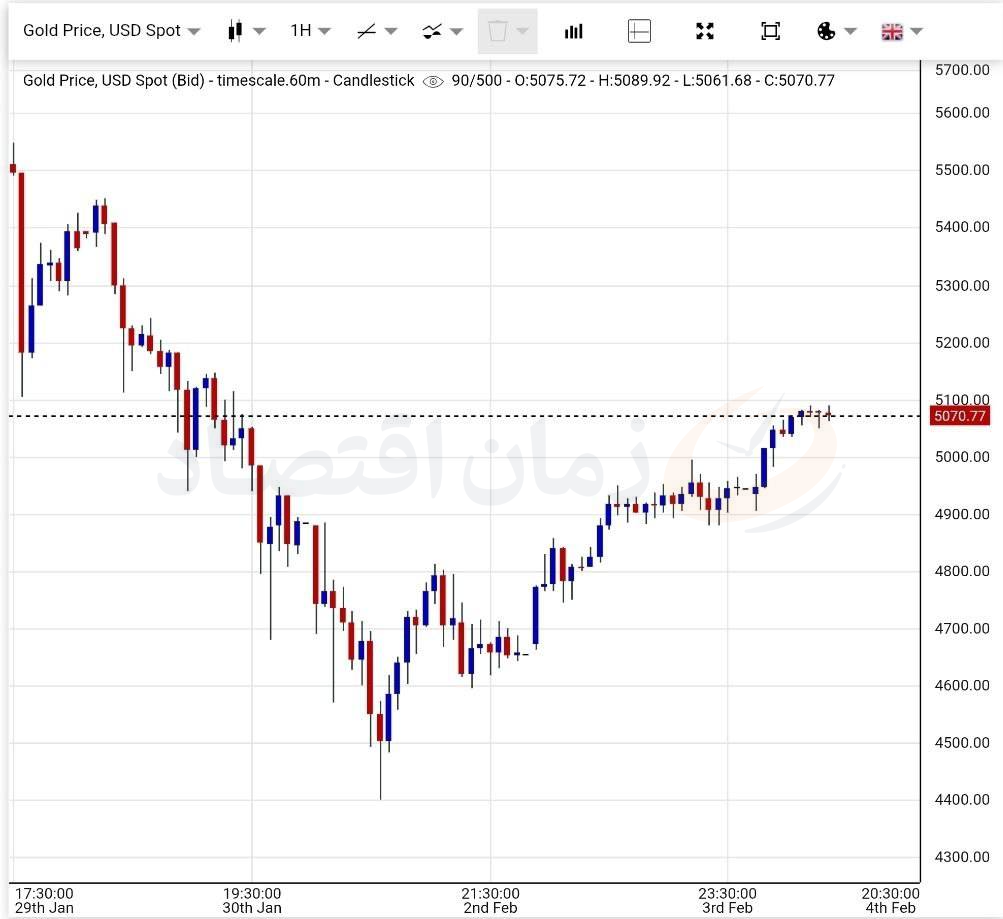Click the UK flag language icon
The width and height of the screenshot is (1003, 919).
(892, 31)
